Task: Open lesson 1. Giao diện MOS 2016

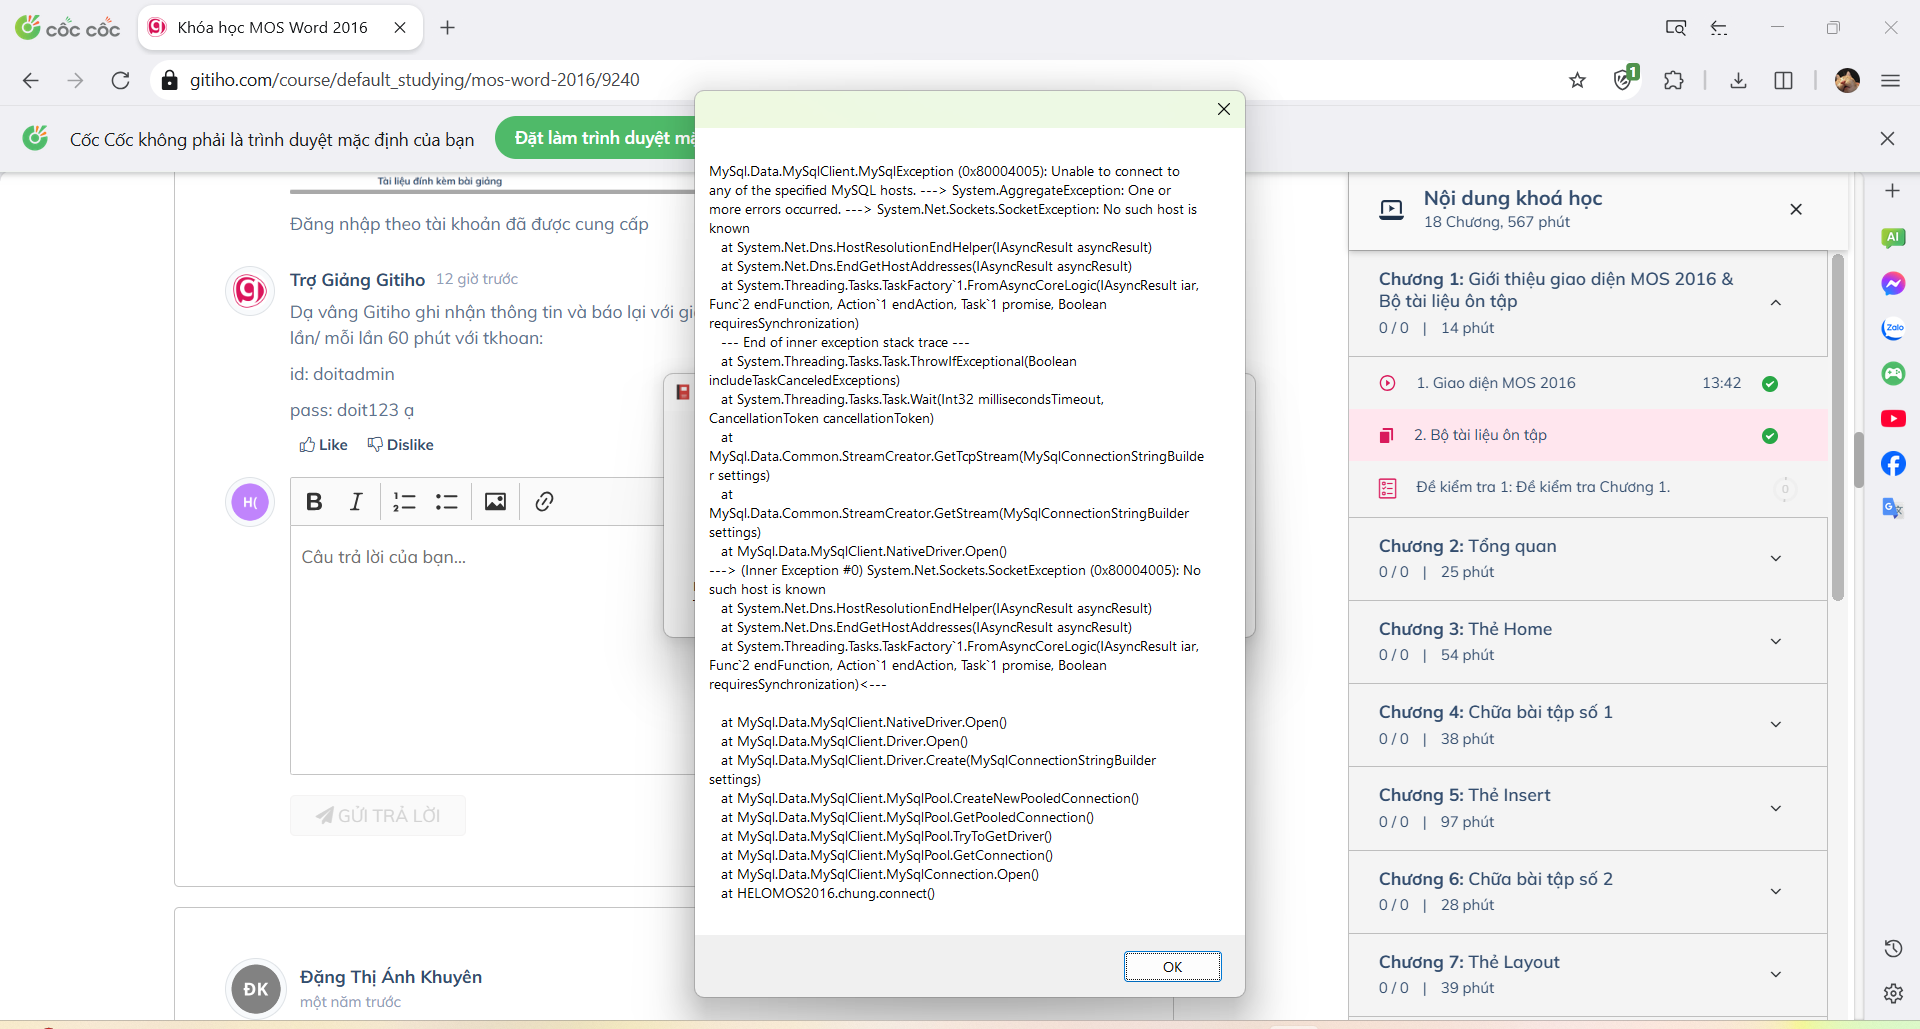Action: click(1588, 383)
